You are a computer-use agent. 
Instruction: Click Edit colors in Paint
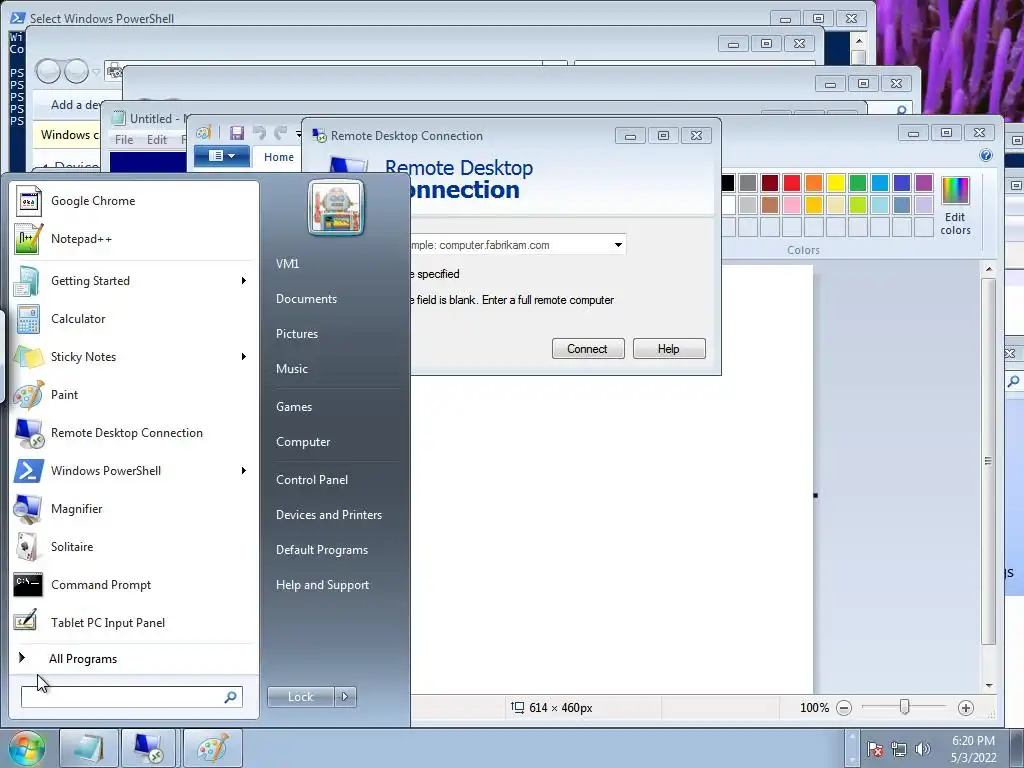pos(955,205)
